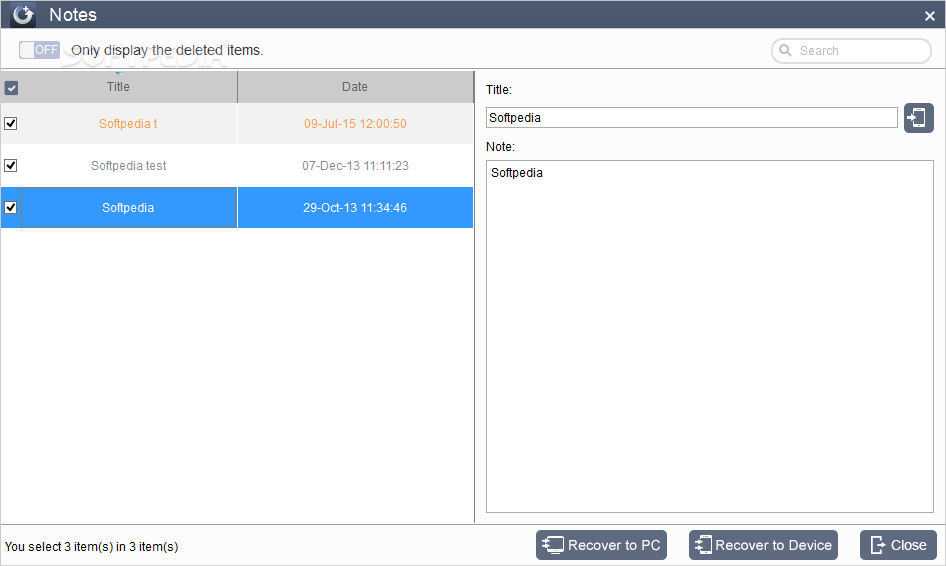Click the Notes app logo icon
This screenshot has height=566, width=946.
[x=23, y=14]
